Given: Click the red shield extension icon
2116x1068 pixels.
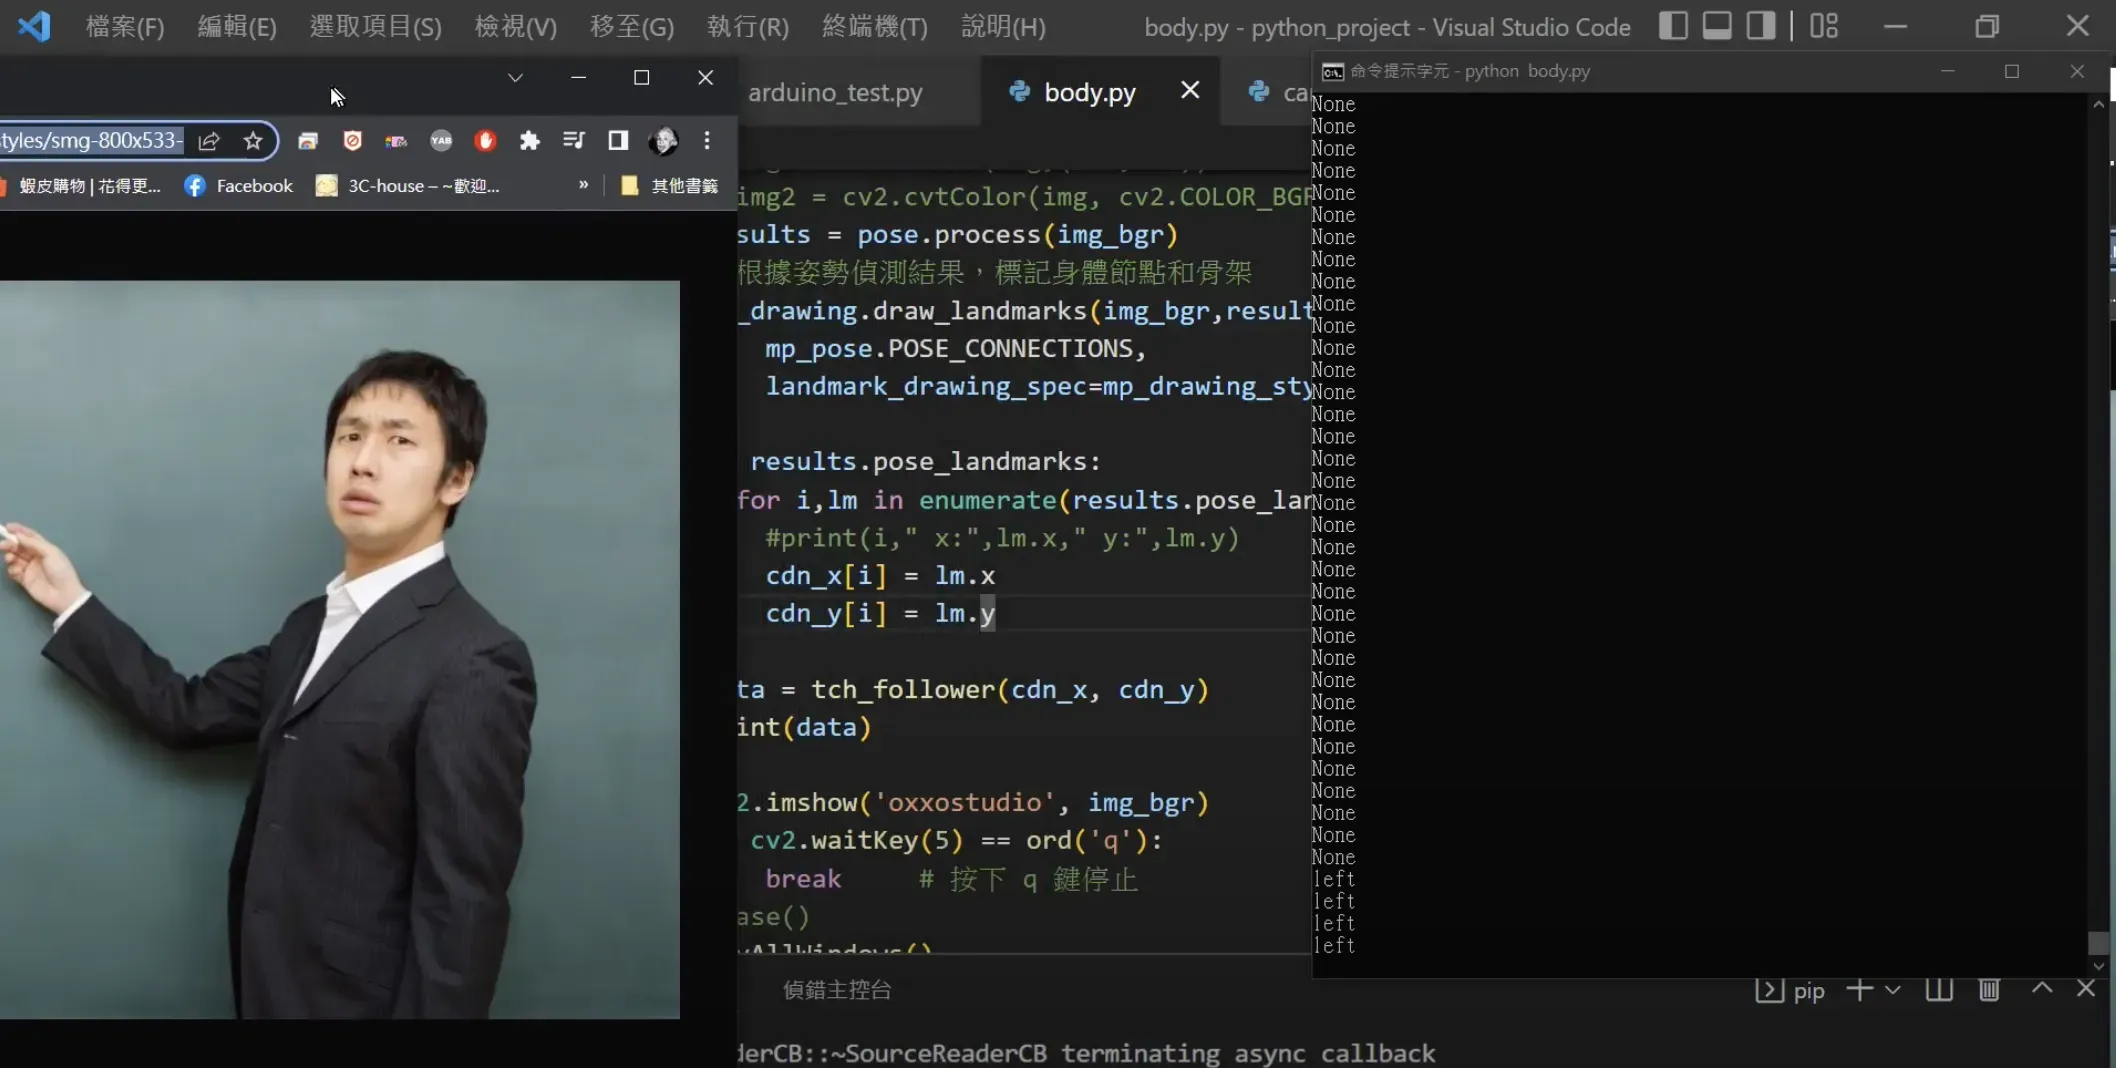Looking at the screenshot, I should click(352, 141).
